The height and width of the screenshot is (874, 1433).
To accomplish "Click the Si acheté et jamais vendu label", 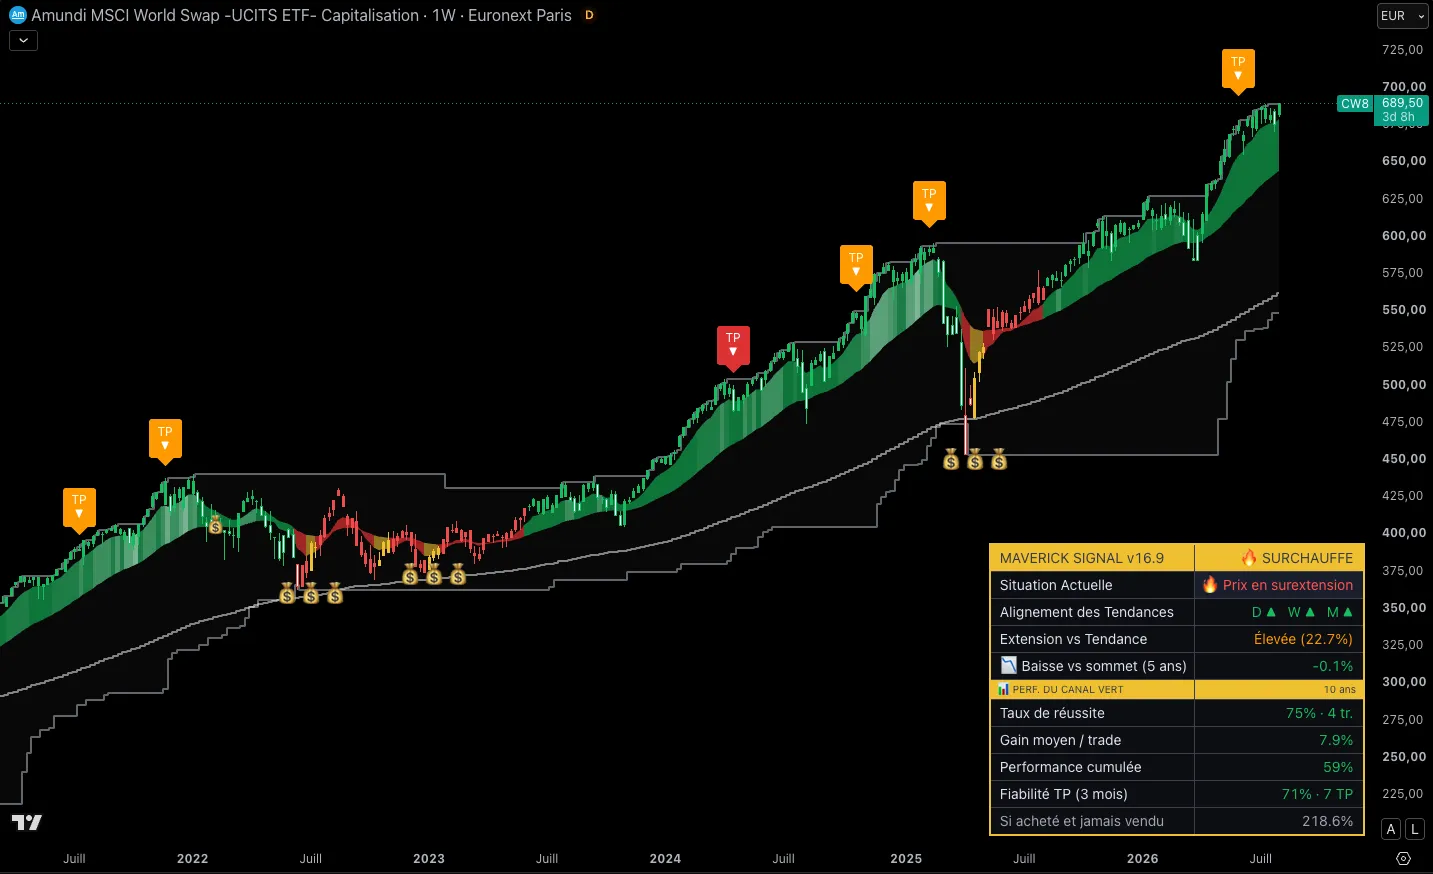I will [x=1082, y=821].
